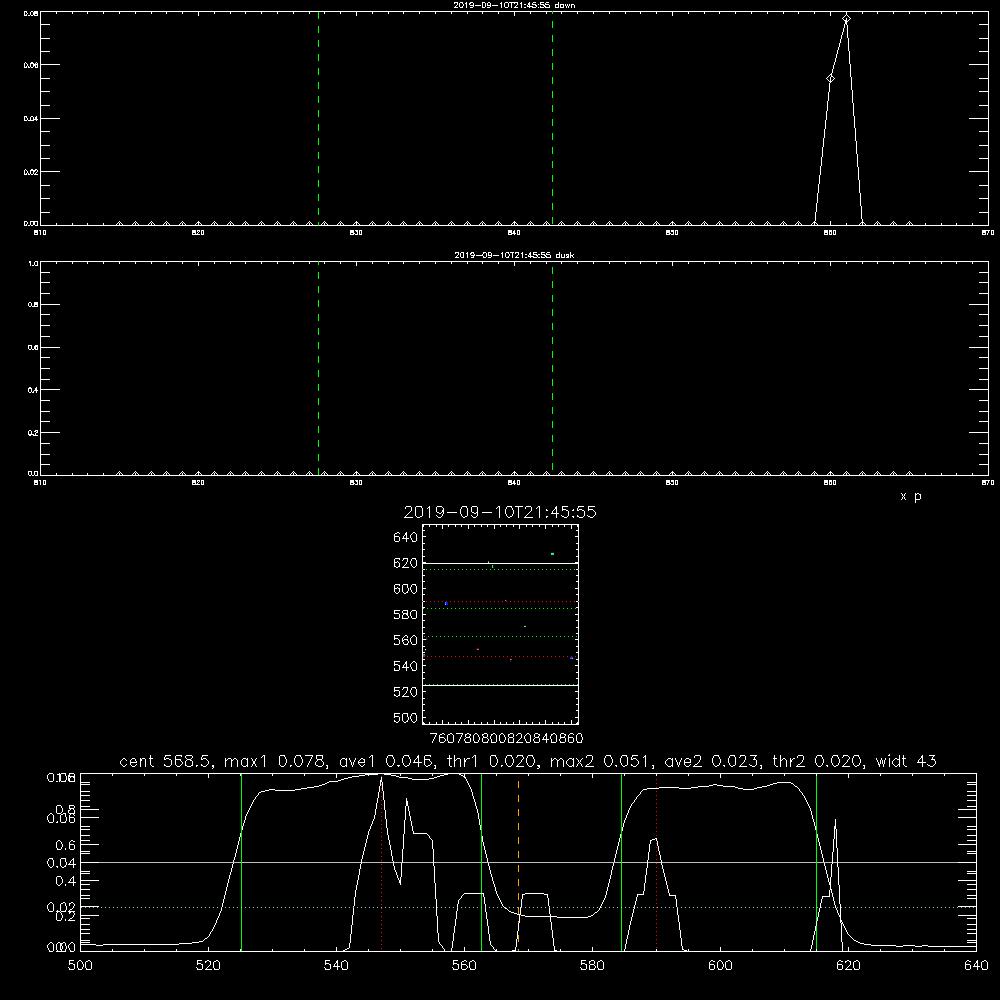Click y-axis label 0.02 on dawn plot

click(x=31, y=172)
